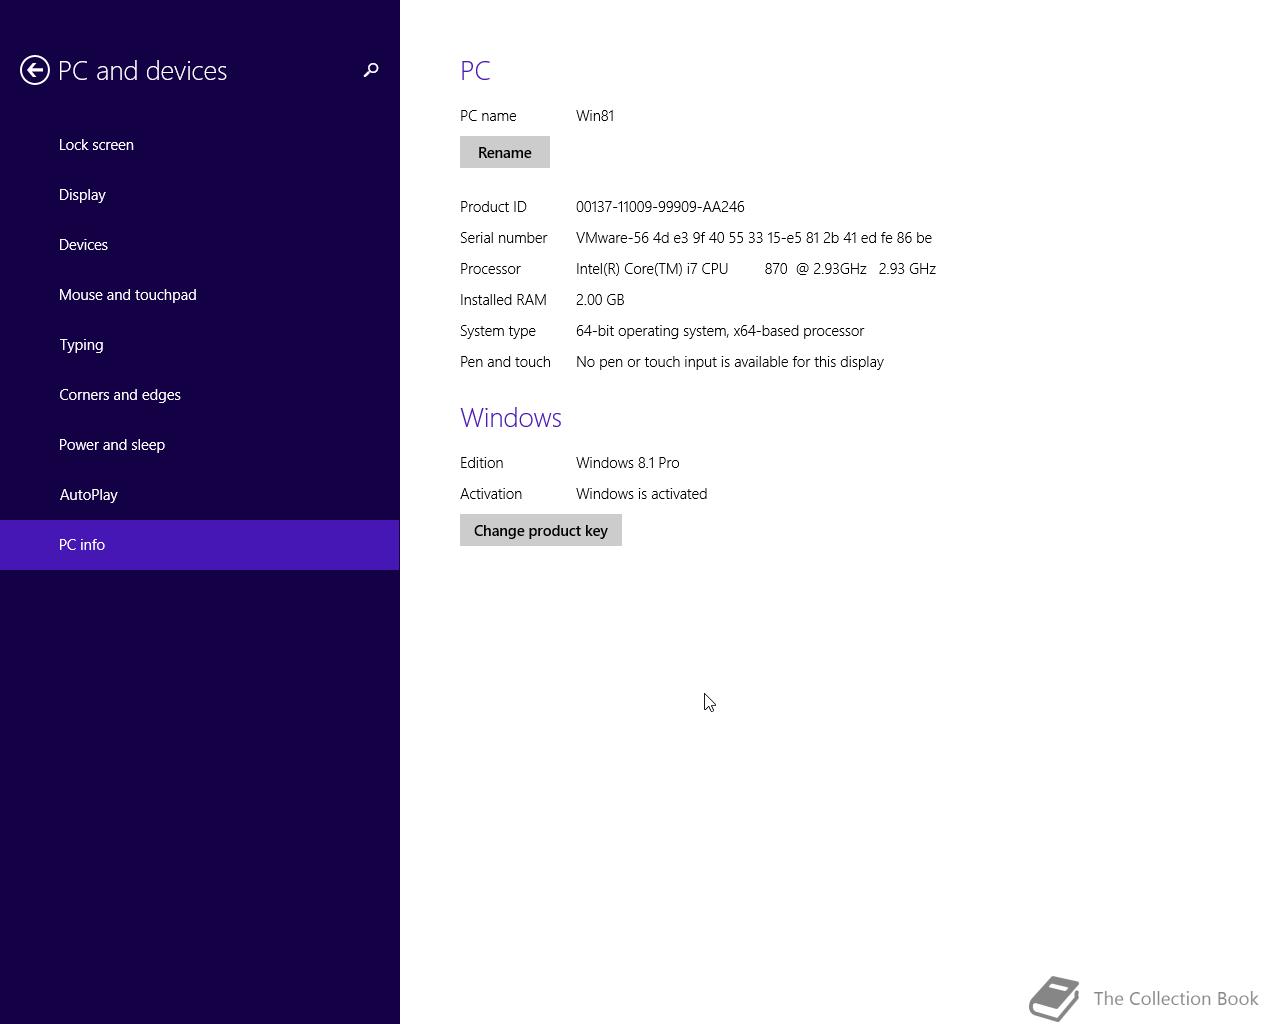Click the Product ID label
This screenshot has height=1024, width=1280.
(x=493, y=207)
